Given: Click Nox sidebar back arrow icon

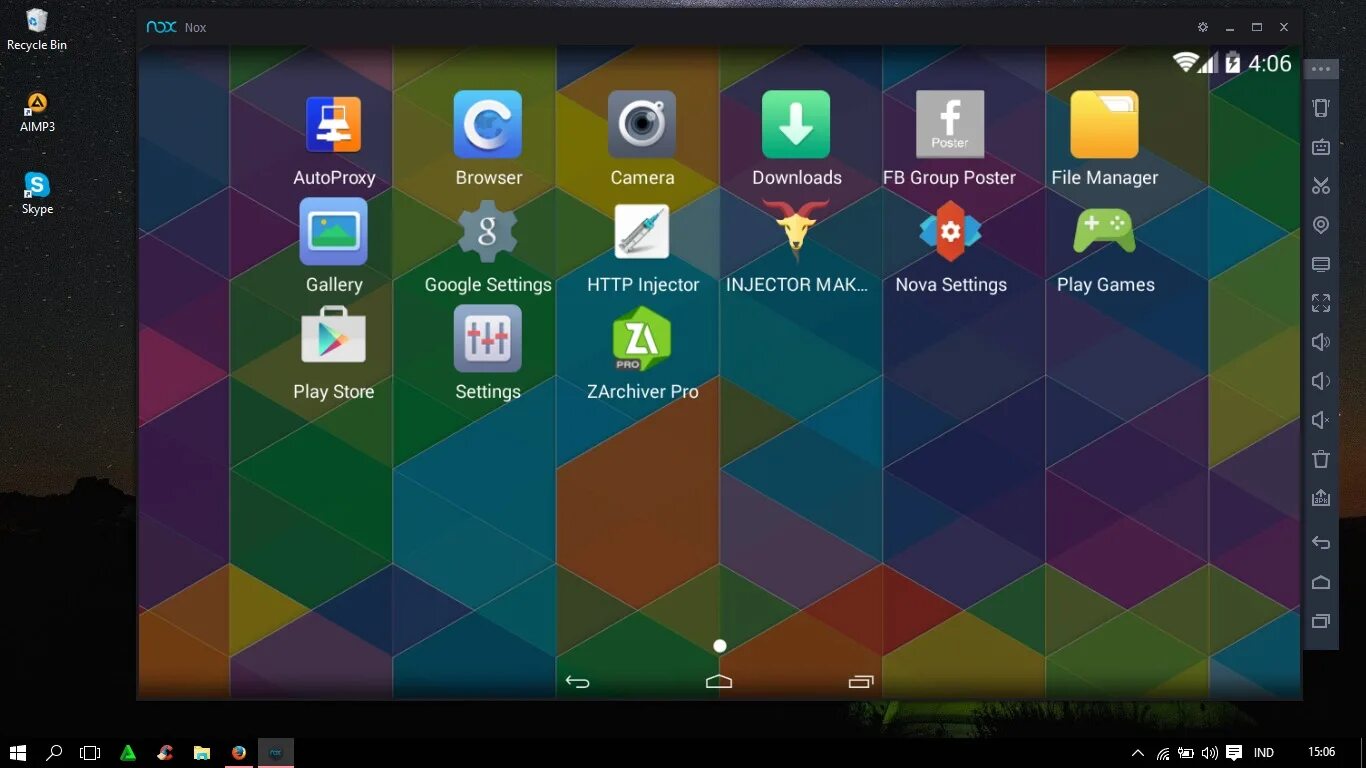Looking at the screenshot, I should [1321, 543].
